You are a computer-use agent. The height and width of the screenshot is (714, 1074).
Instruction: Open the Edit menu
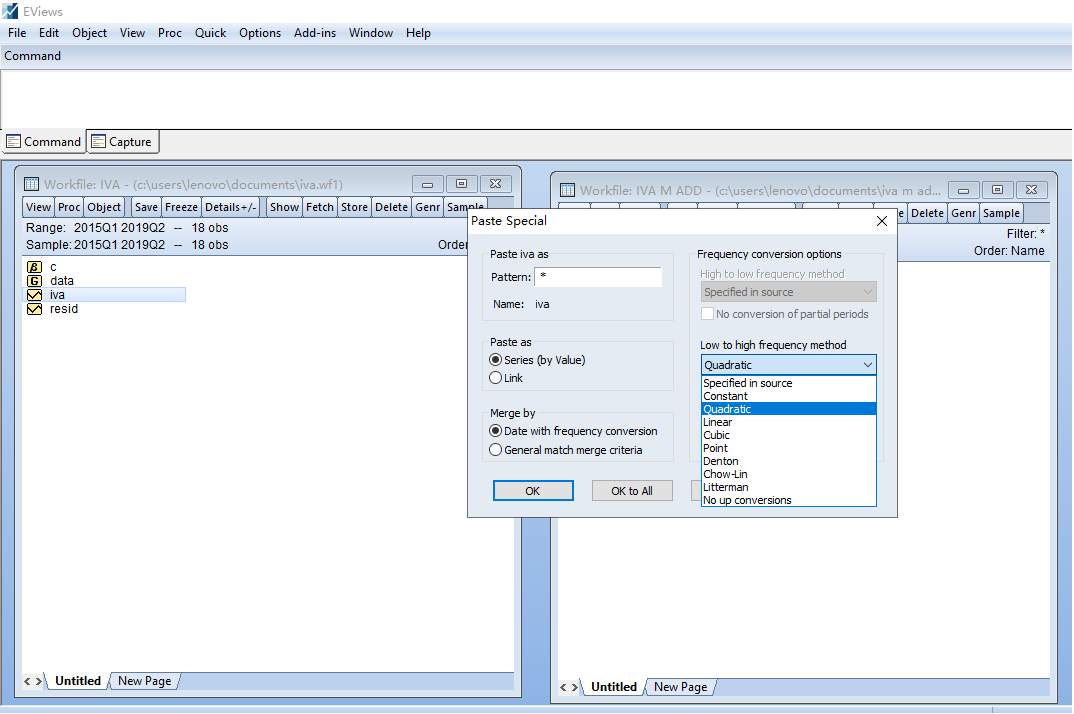tap(49, 33)
